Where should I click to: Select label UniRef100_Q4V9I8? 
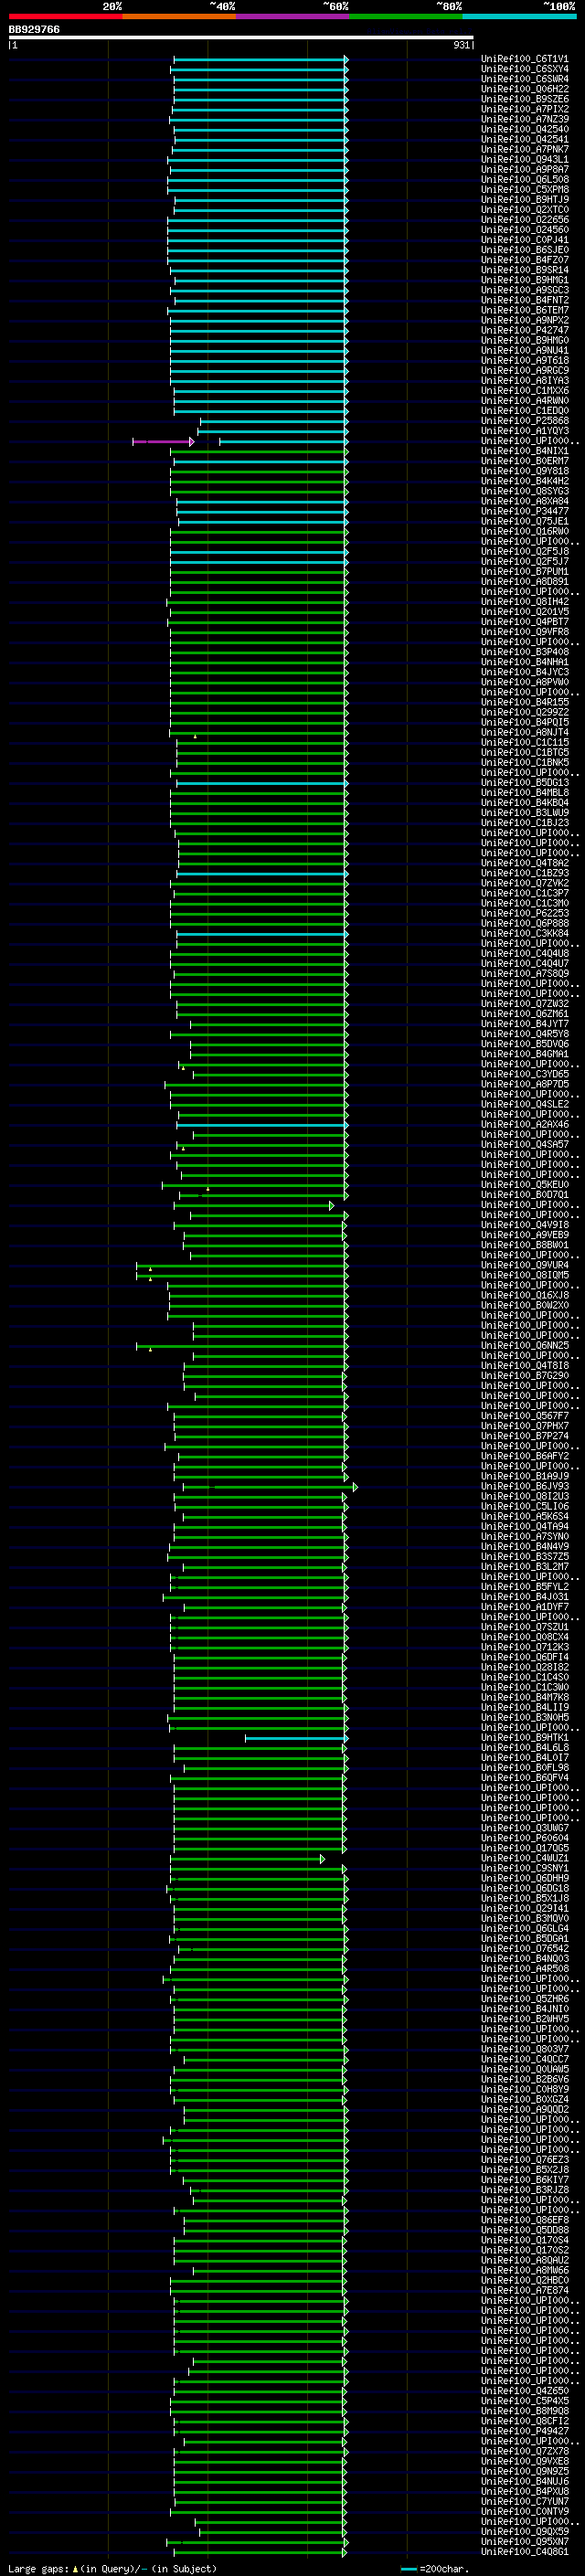[524, 1225]
